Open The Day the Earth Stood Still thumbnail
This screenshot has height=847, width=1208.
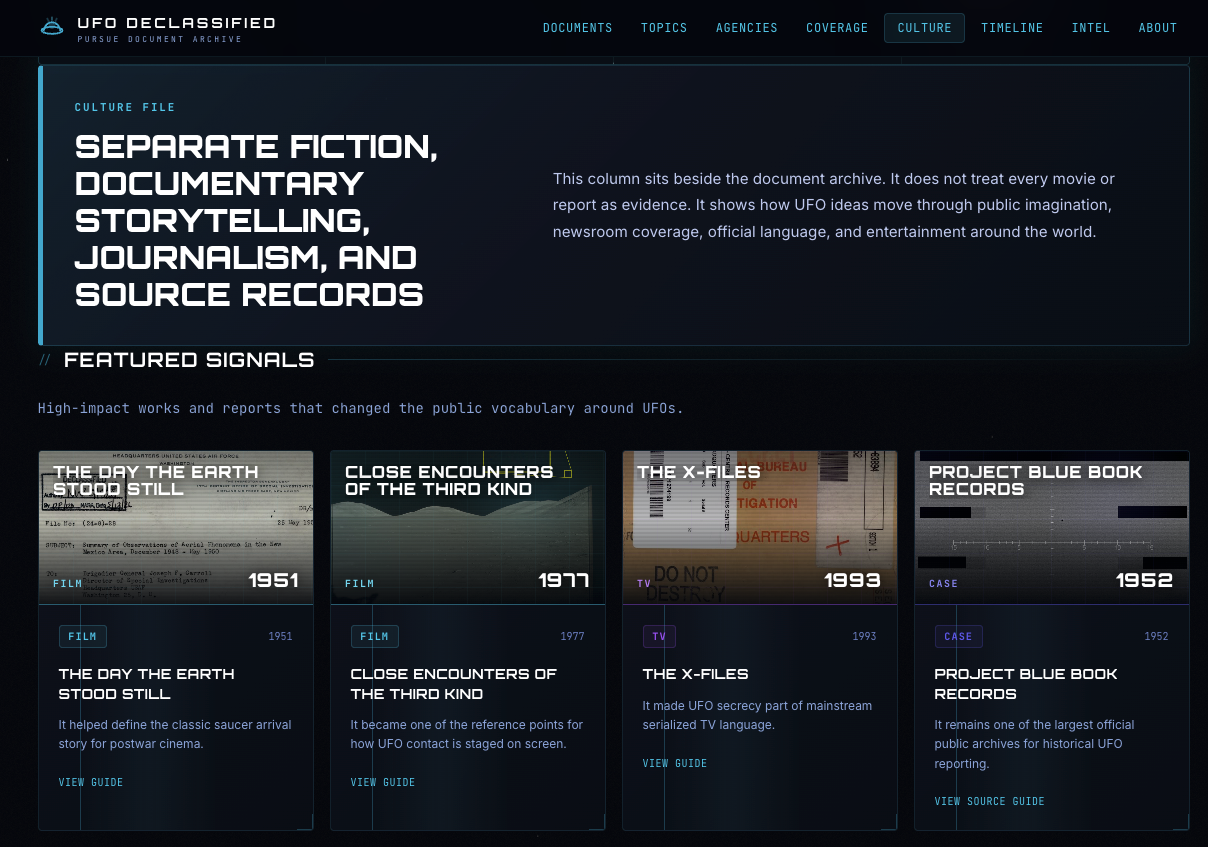click(176, 527)
